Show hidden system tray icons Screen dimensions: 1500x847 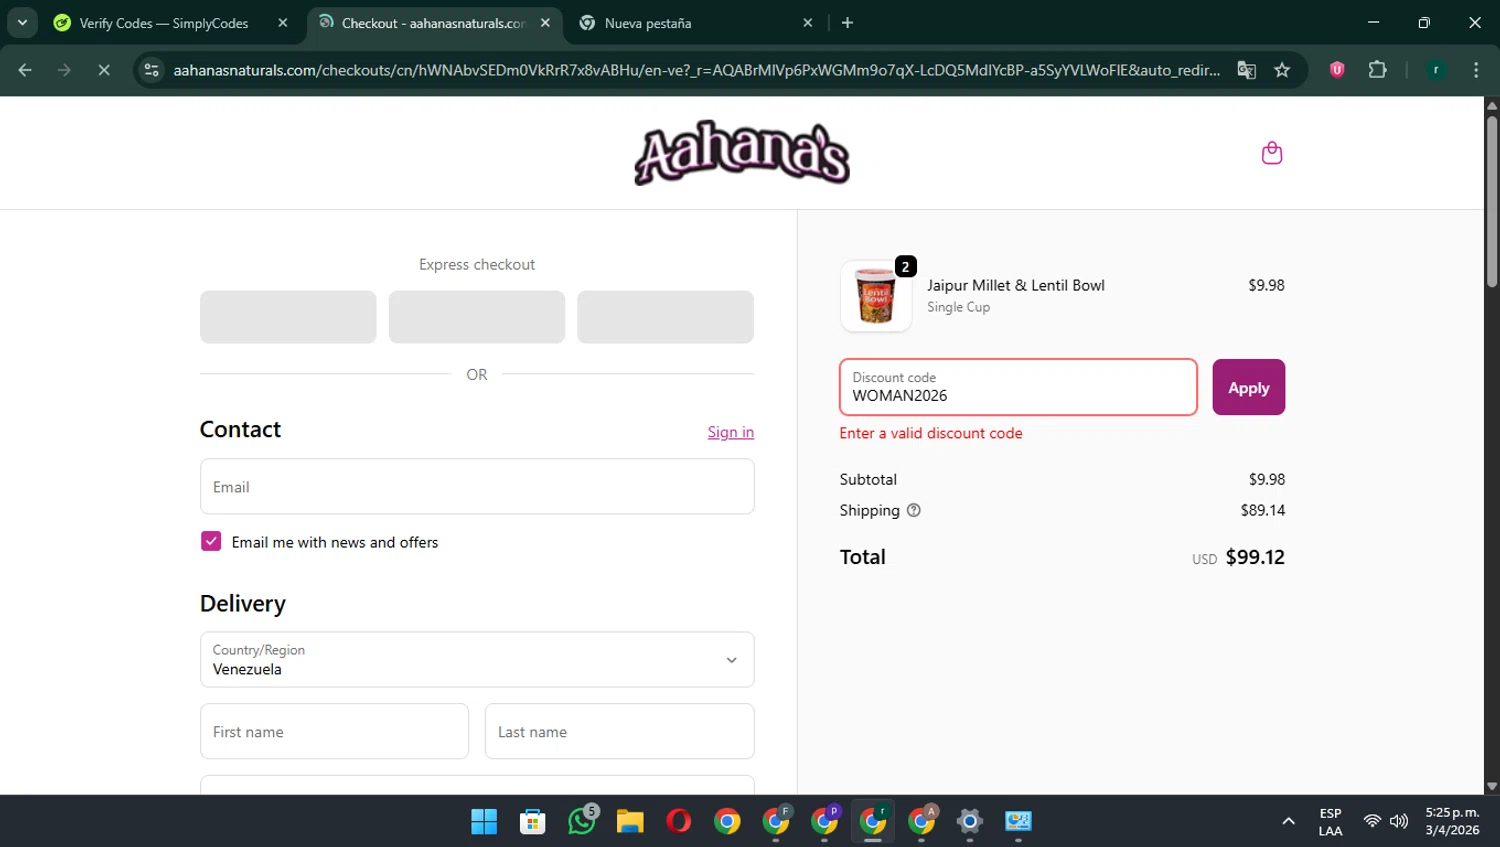(x=1288, y=822)
